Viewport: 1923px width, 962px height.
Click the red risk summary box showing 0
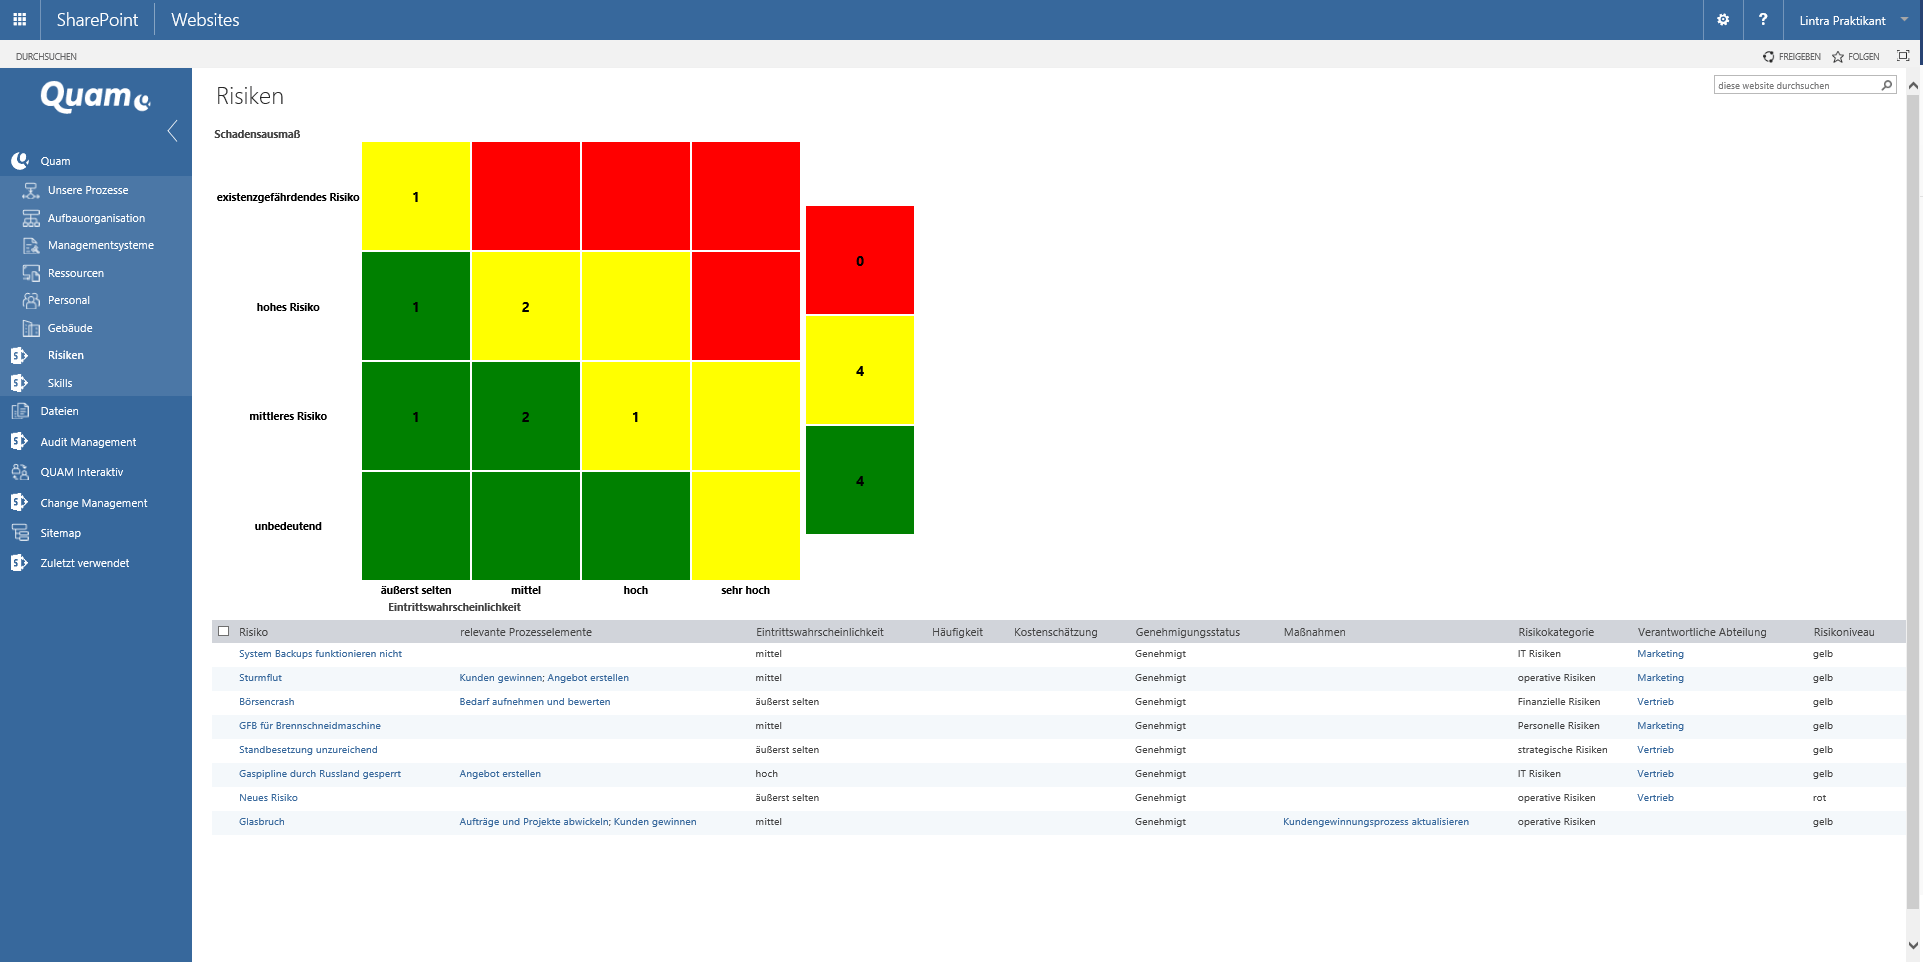tap(859, 260)
